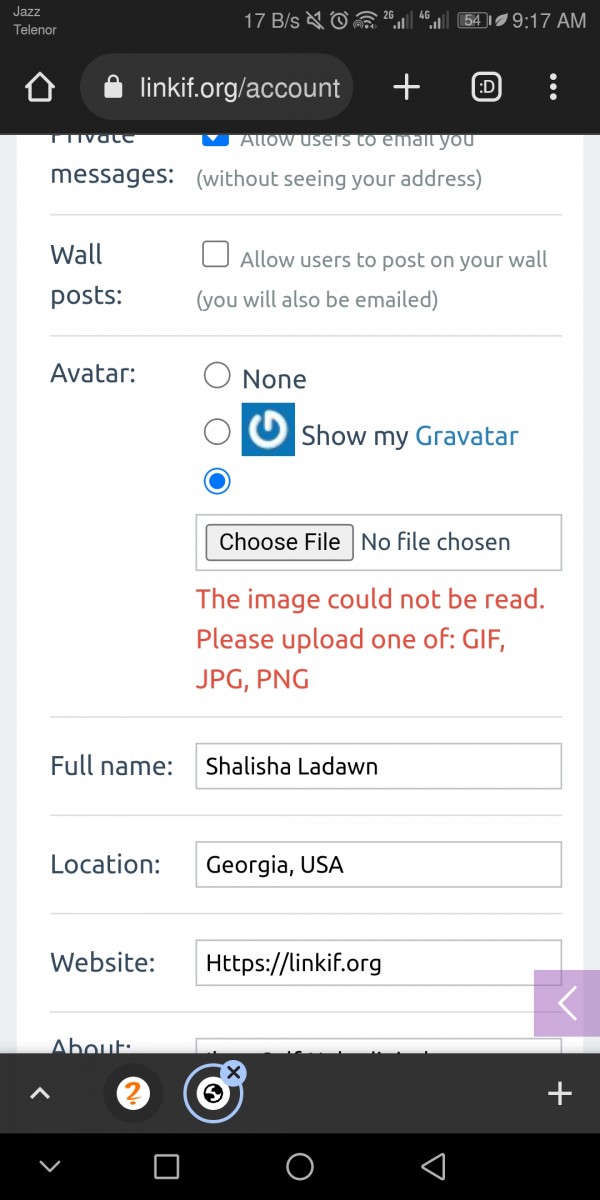Open the Gravatar link
The image size is (600, 1200).
coord(466,436)
